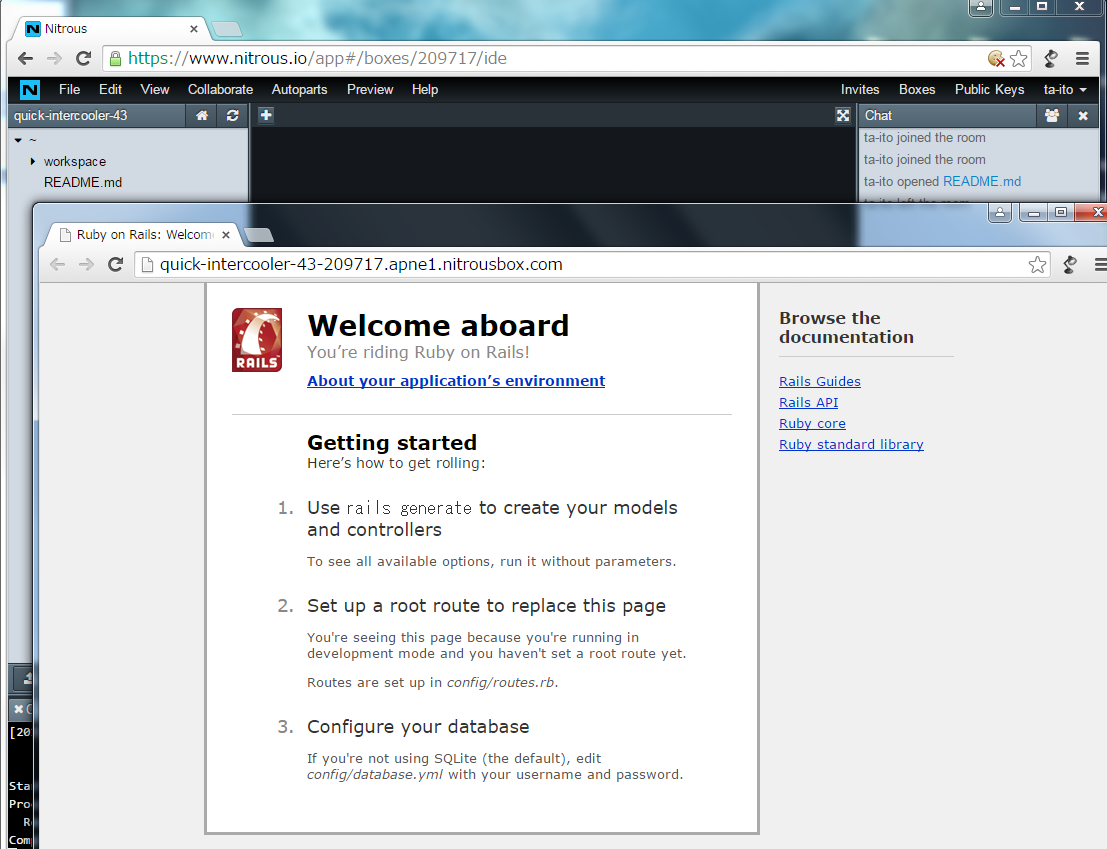
Task: Close the Nitrous browser tab
Action: tap(193, 29)
